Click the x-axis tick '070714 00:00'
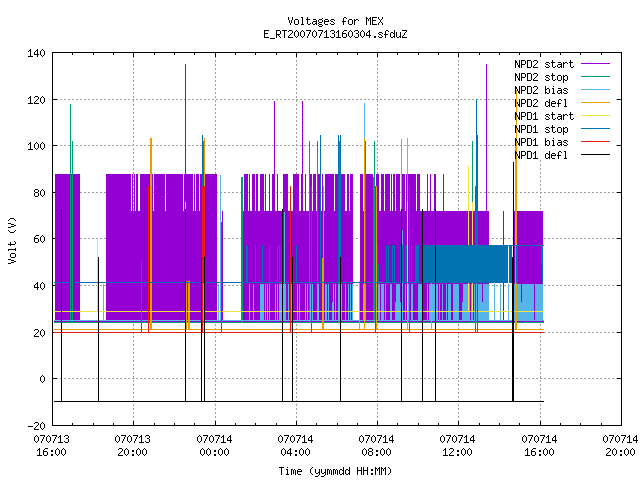The image size is (640, 480). point(214,446)
